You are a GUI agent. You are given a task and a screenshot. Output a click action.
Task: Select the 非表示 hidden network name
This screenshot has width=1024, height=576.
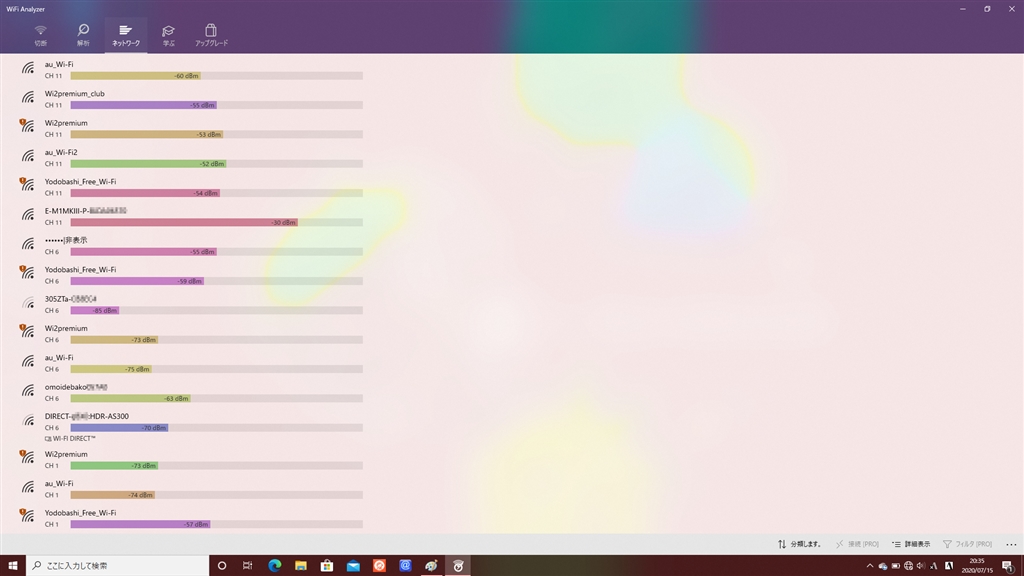(x=66, y=240)
